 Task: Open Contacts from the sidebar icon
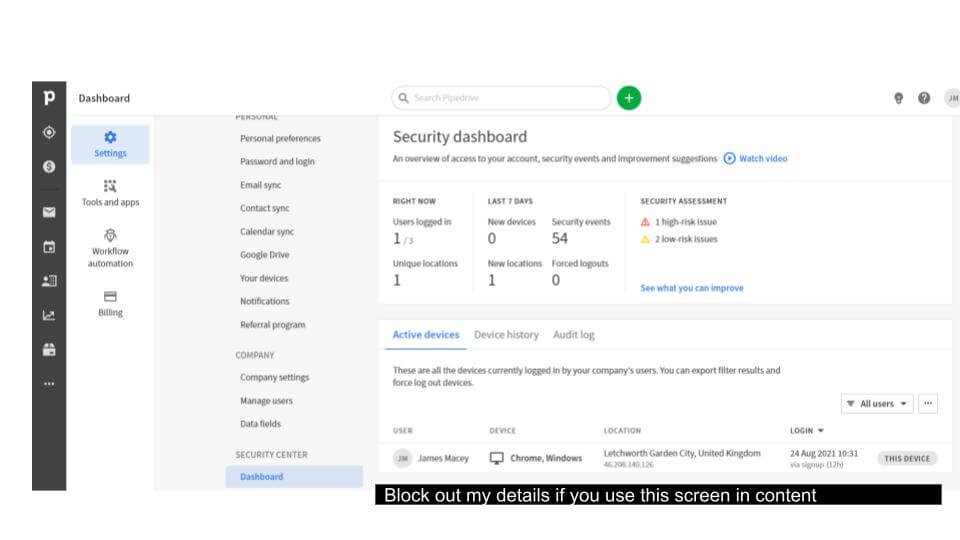coord(49,281)
